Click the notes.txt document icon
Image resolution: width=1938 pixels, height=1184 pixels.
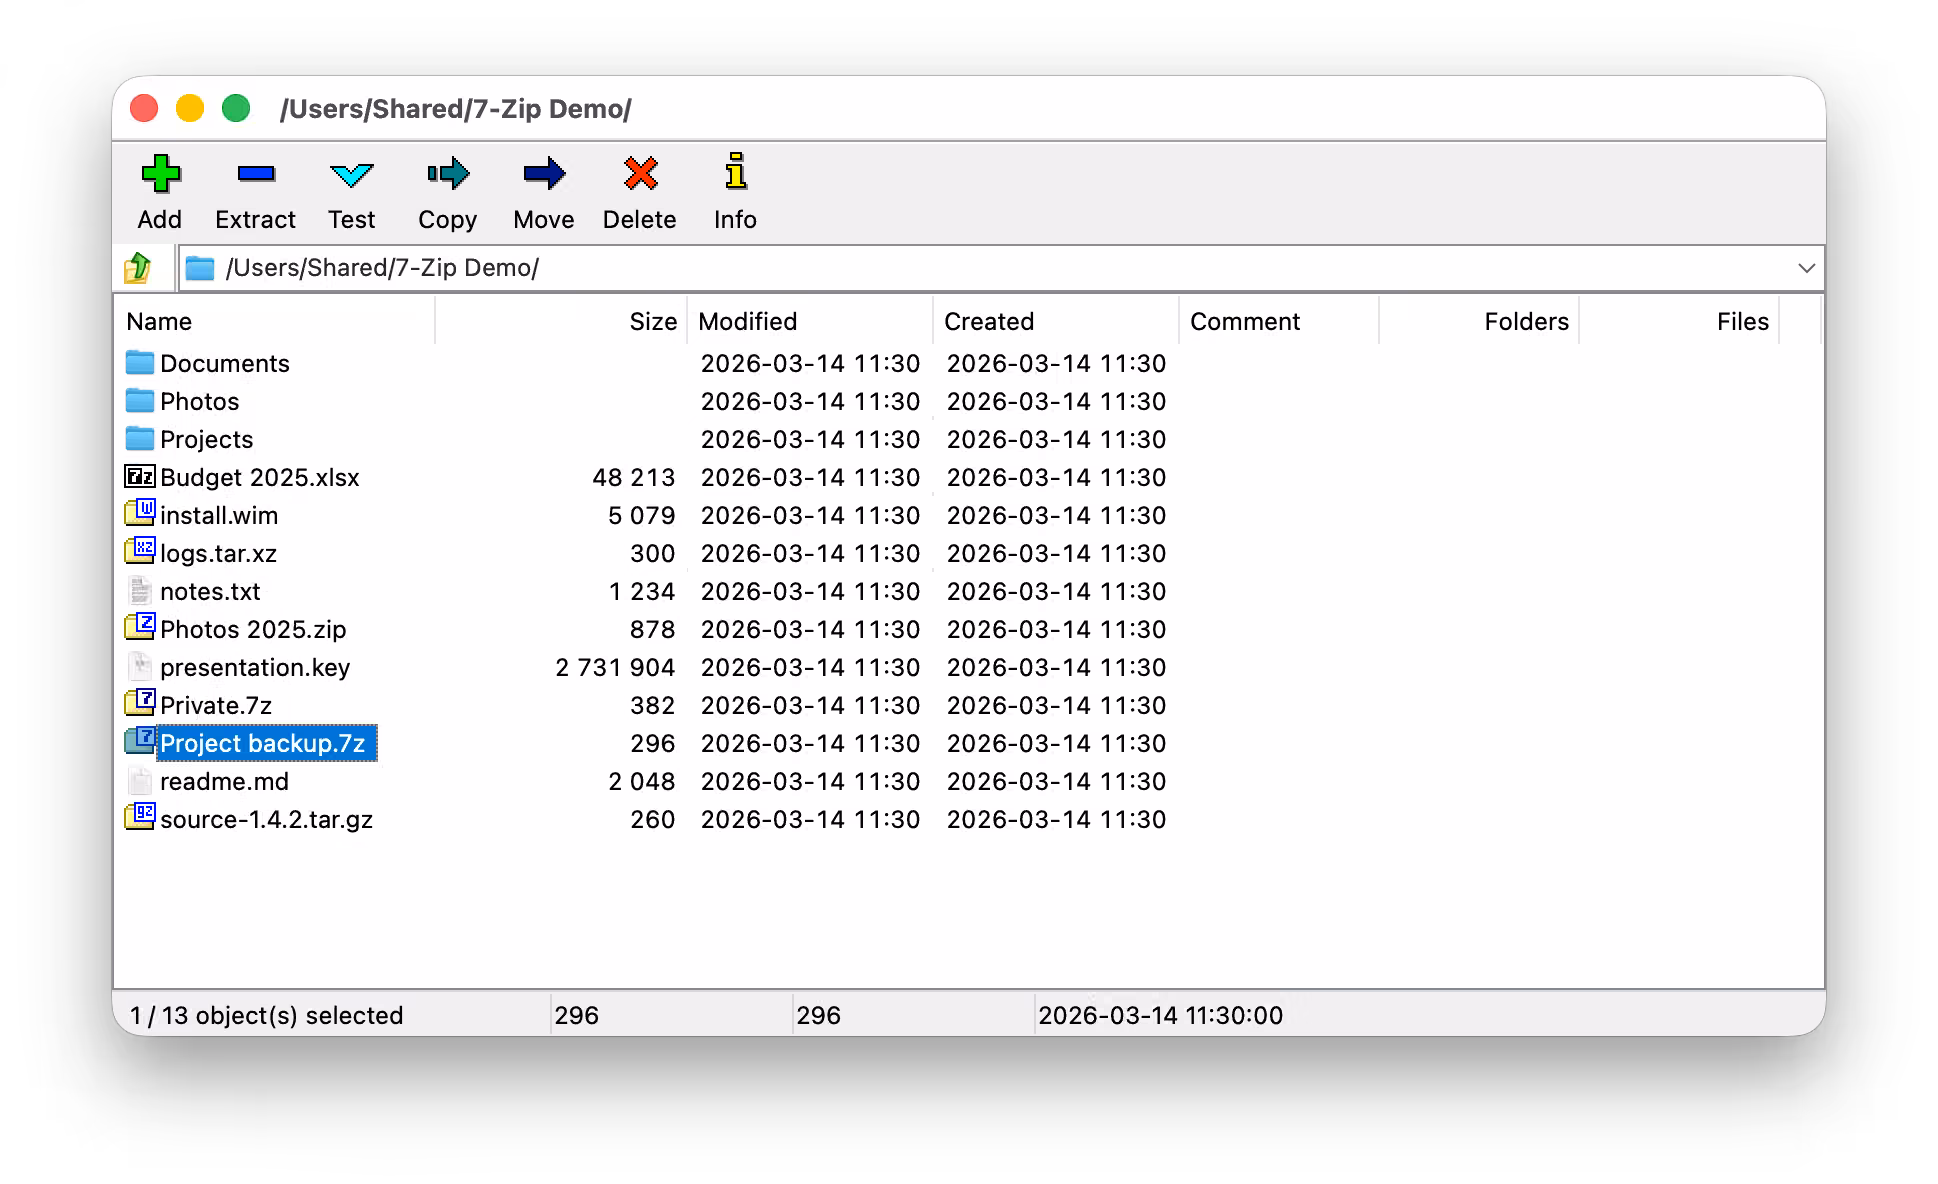click(x=140, y=590)
